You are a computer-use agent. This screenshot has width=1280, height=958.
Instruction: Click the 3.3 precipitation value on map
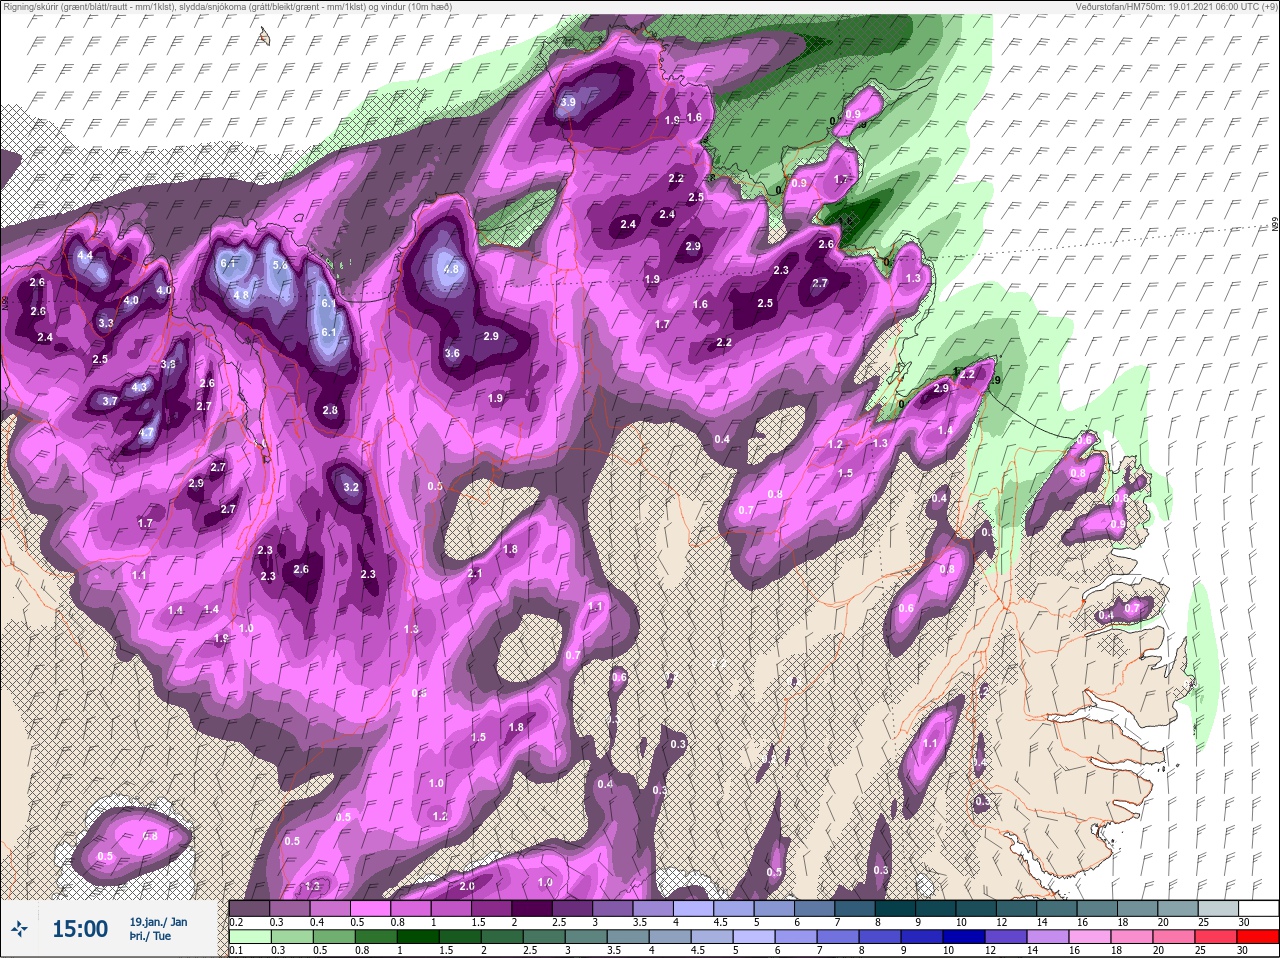(x=106, y=323)
